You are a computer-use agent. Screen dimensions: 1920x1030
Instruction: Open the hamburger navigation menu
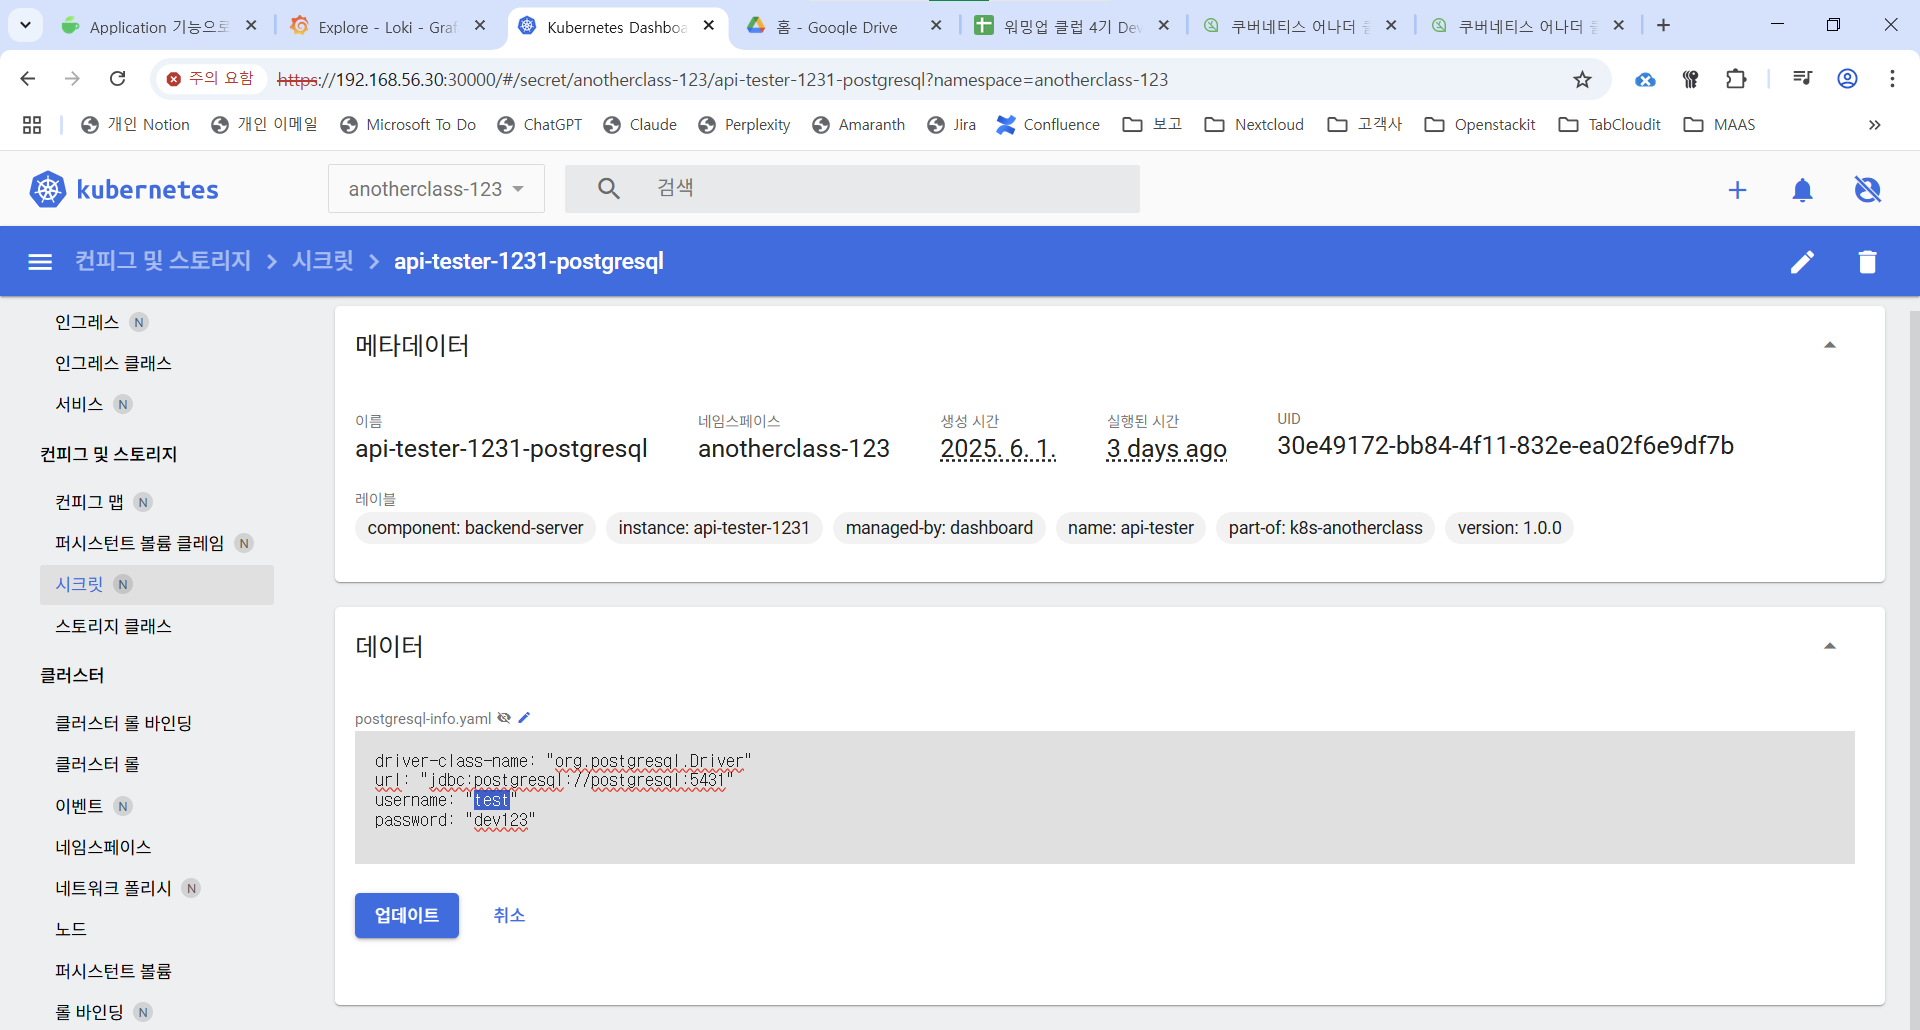click(40, 262)
